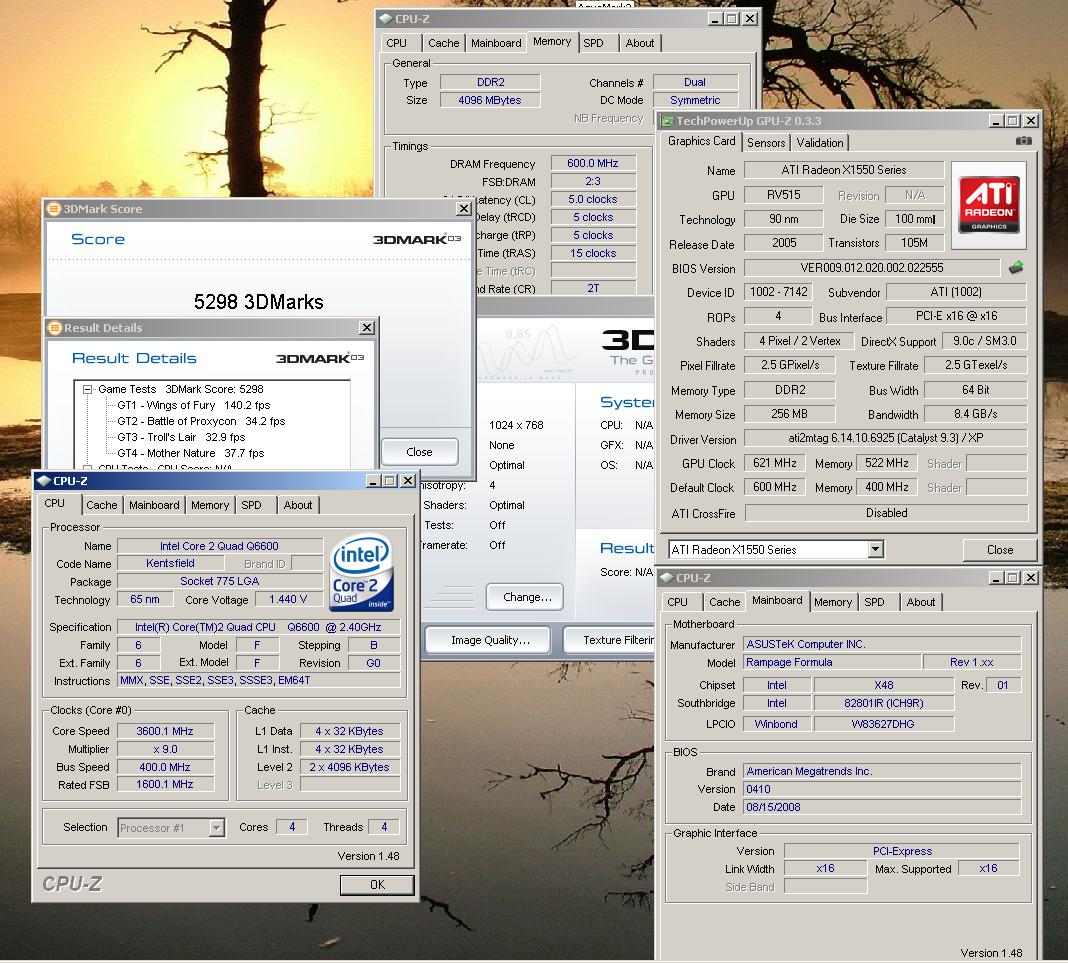Open About tab in front CPU-Z window
The height and width of the screenshot is (963, 1068).
(298, 505)
